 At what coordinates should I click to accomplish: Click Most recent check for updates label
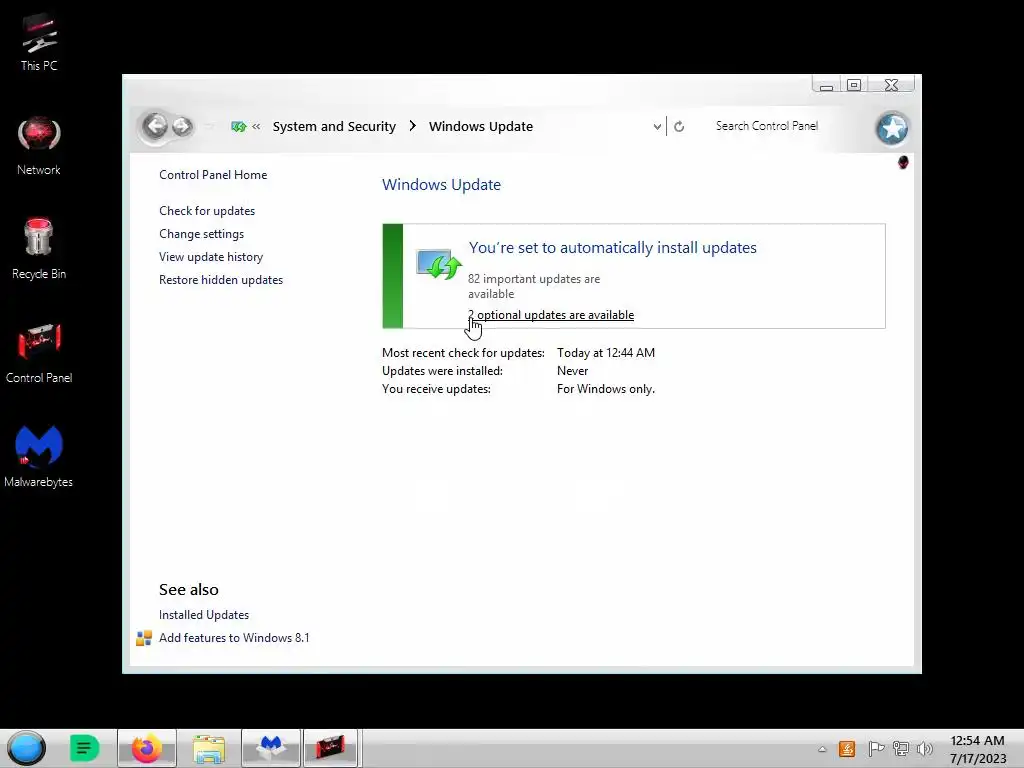[x=463, y=353]
